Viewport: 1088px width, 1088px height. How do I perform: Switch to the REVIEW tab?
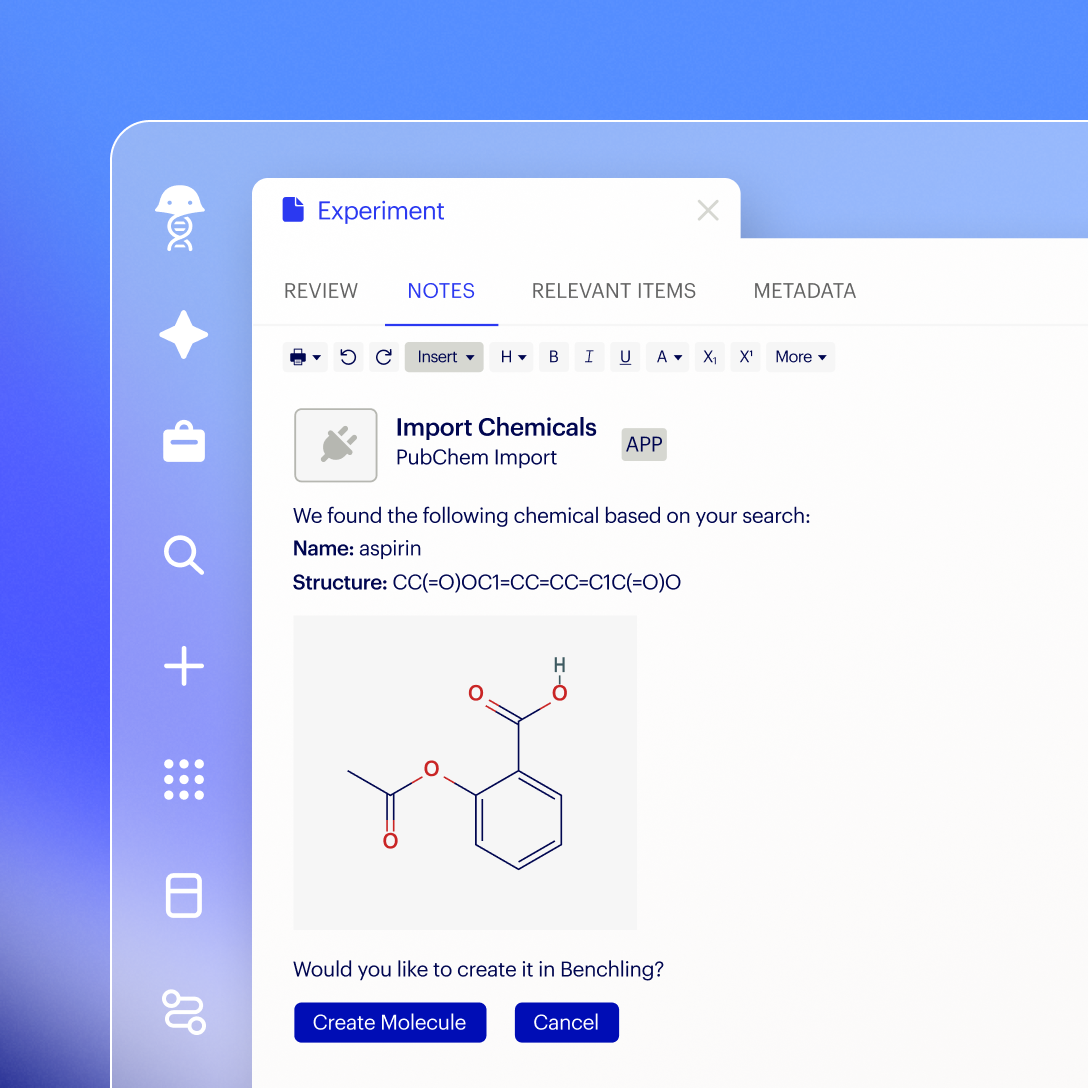pyautogui.click(x=321, y=291)
